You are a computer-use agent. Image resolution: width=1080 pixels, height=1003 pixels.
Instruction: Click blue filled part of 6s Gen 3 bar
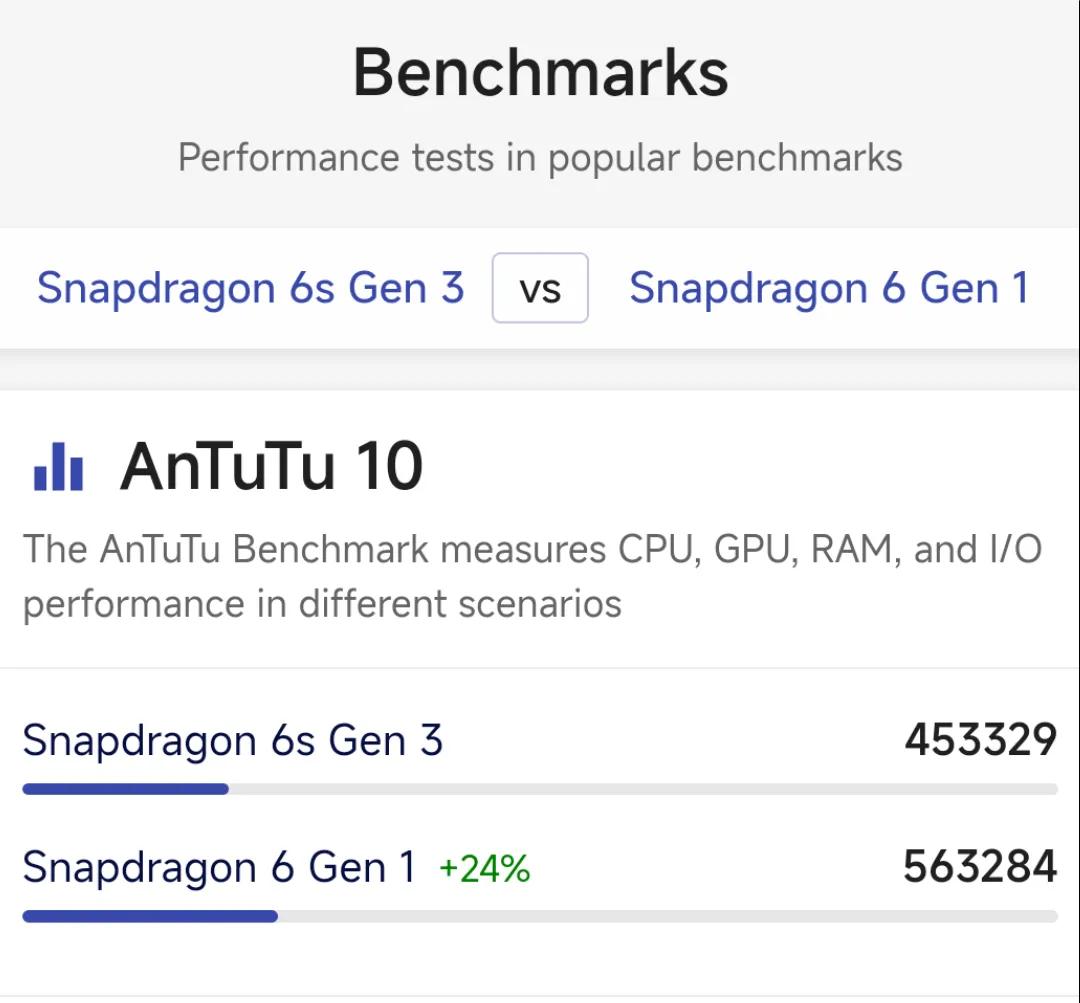pyautogui.click(x=125, y=789)
